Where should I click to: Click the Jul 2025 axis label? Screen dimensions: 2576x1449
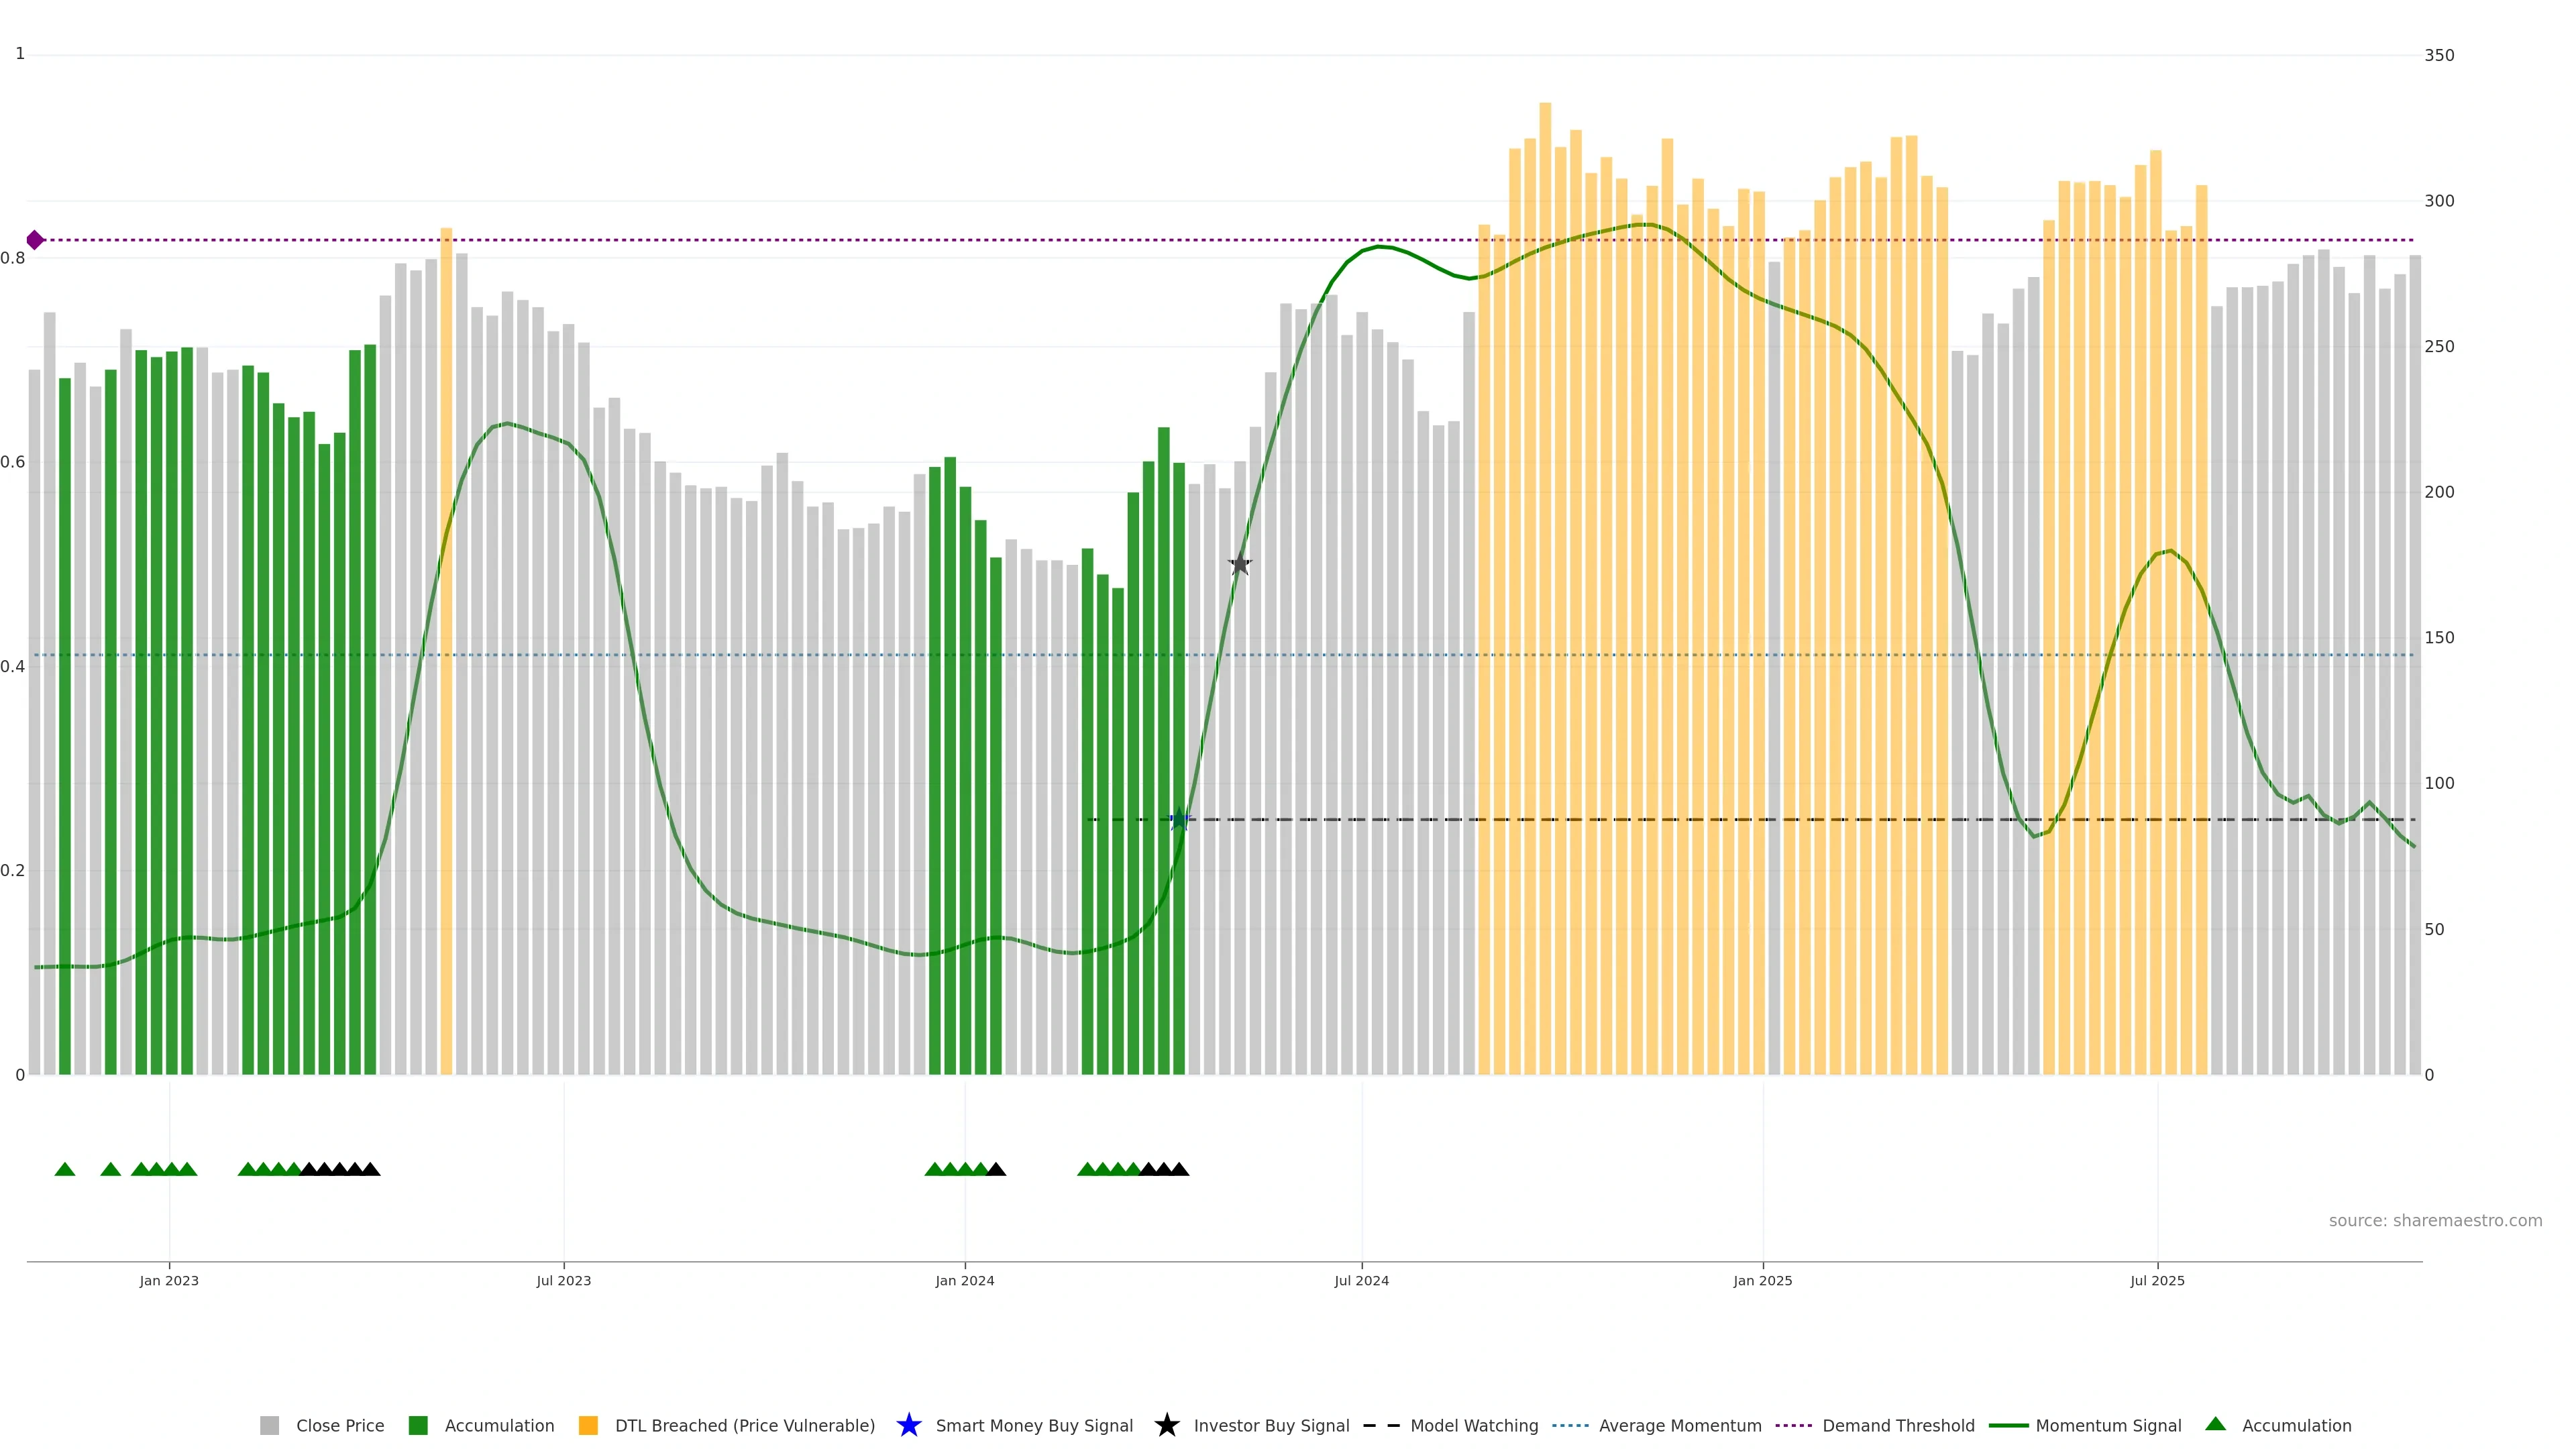pyautogui.click(x=2157, y=1281)
